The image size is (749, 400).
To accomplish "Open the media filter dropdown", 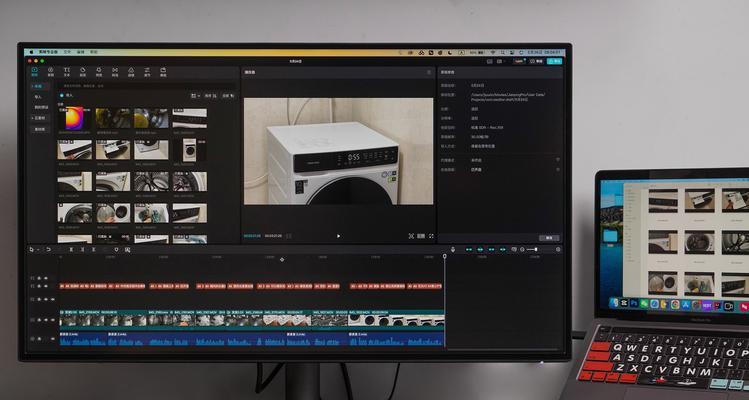I will [x=228, y=96].
